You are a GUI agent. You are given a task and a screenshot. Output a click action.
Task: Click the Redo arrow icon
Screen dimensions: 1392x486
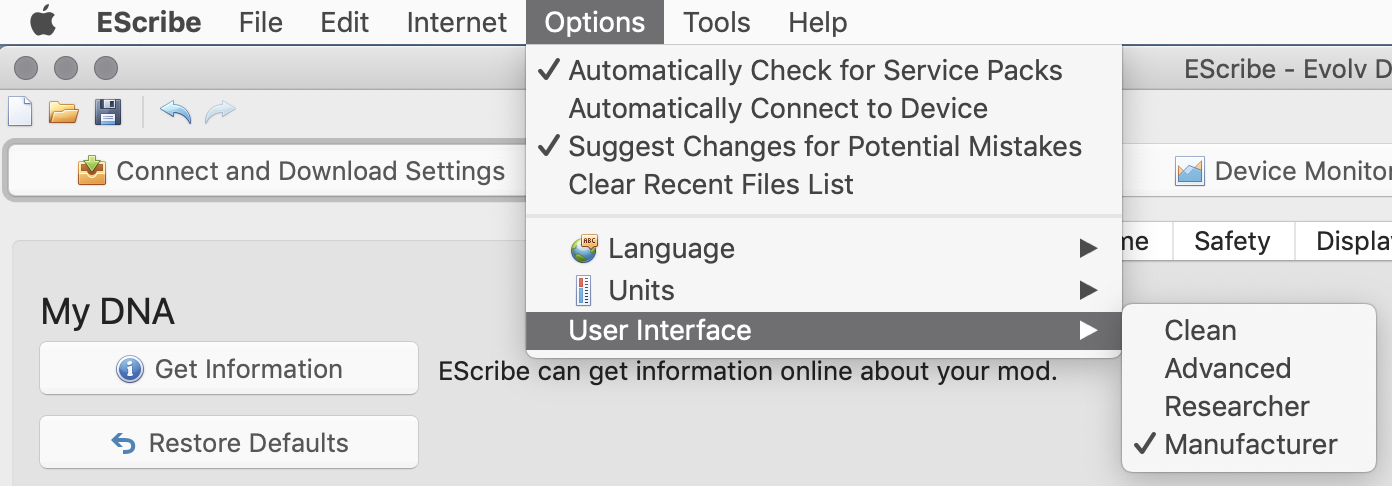(220, 111)
